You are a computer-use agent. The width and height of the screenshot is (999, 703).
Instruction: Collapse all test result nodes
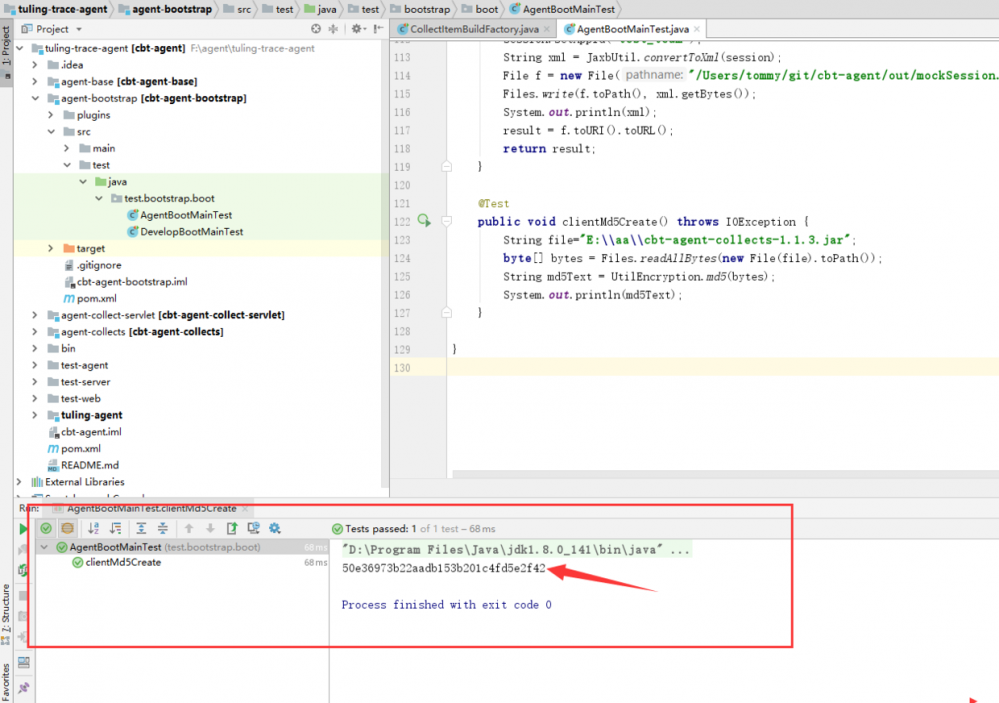163,528
